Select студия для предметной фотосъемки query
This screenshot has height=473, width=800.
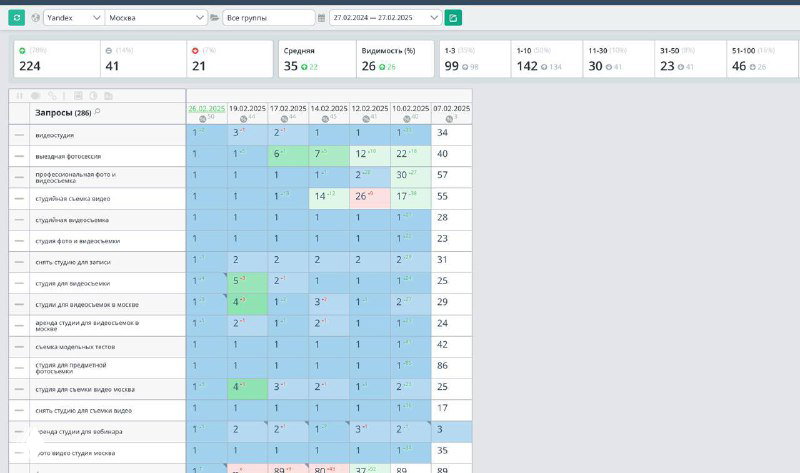pyautogui.click(x=71, y=368)
